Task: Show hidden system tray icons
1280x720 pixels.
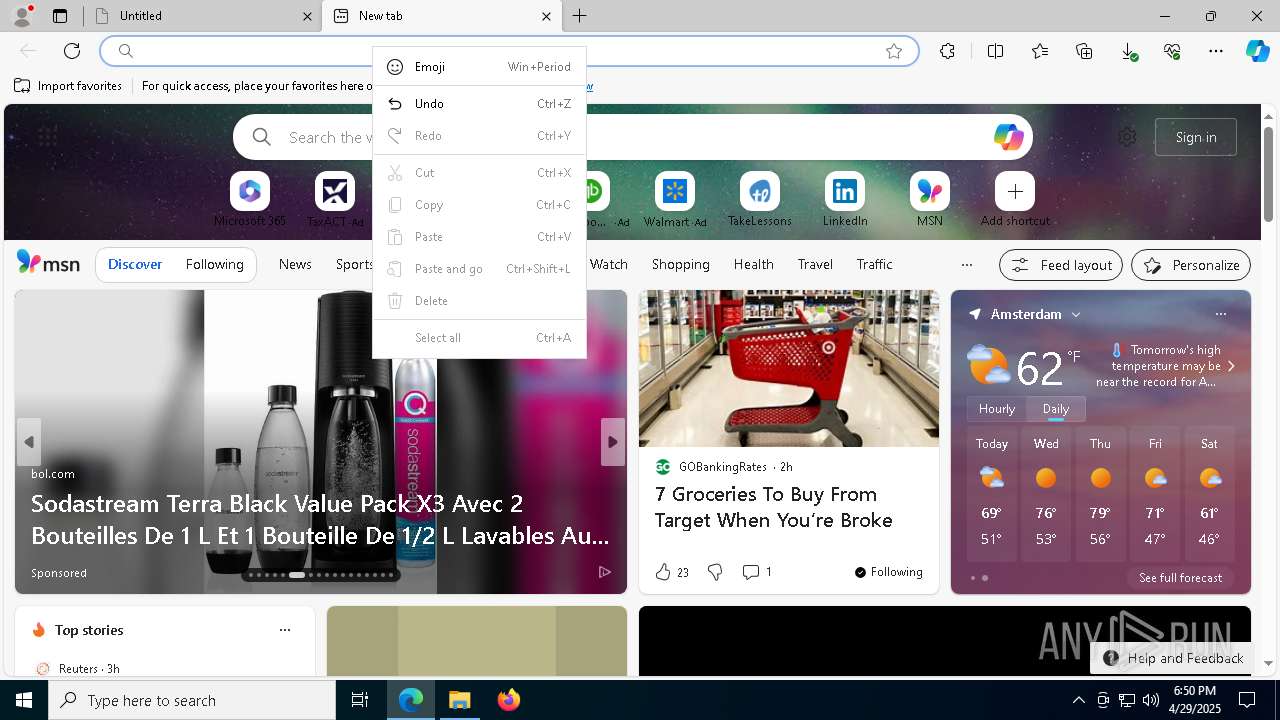Action: [1078, 700]
